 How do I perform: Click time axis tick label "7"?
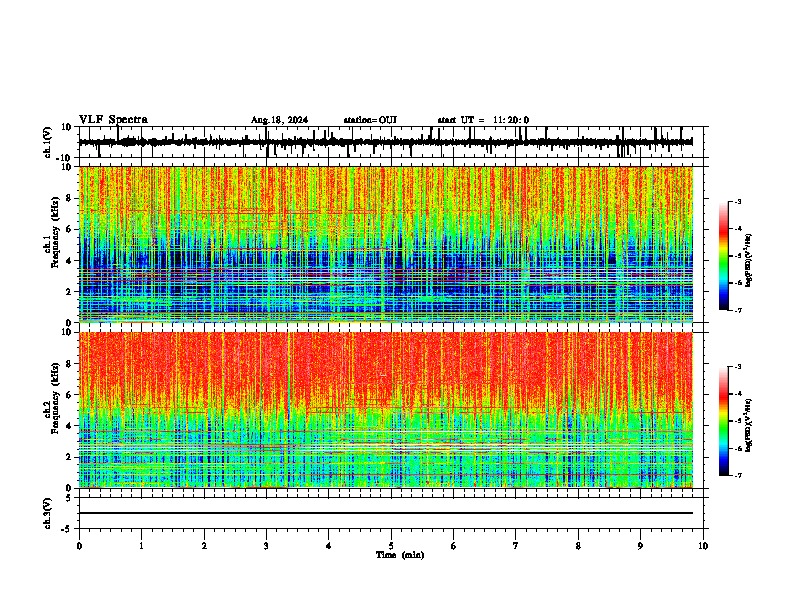click(x=516, y=546)
